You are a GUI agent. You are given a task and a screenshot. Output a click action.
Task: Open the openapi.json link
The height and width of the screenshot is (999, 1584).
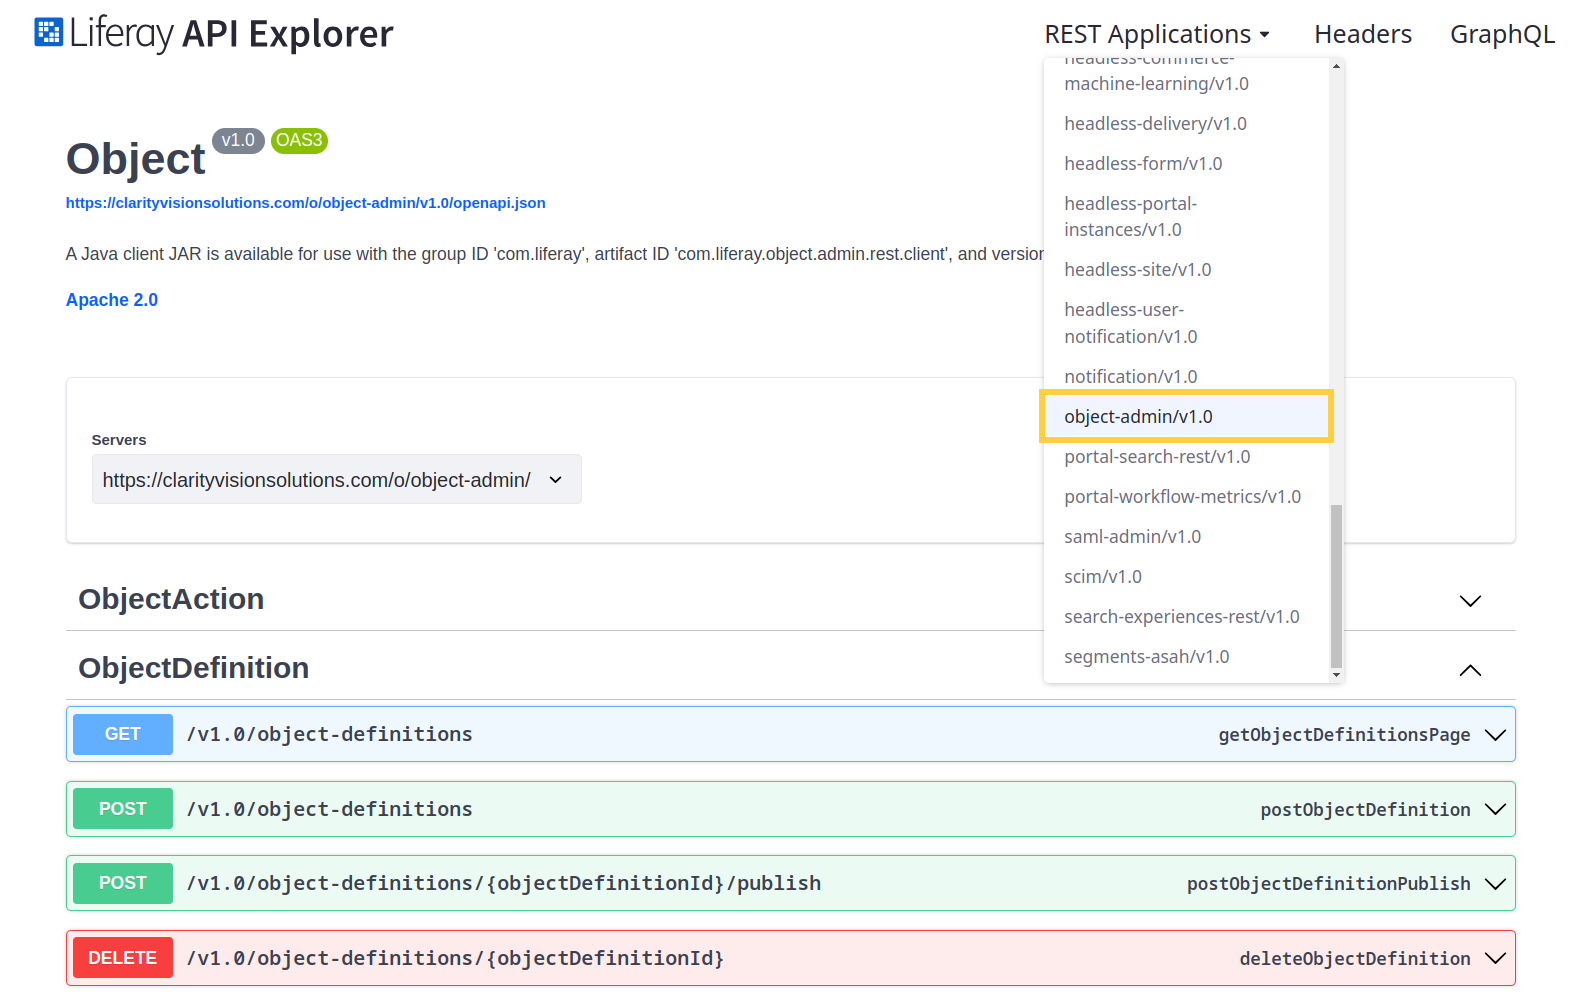[305, 203]
